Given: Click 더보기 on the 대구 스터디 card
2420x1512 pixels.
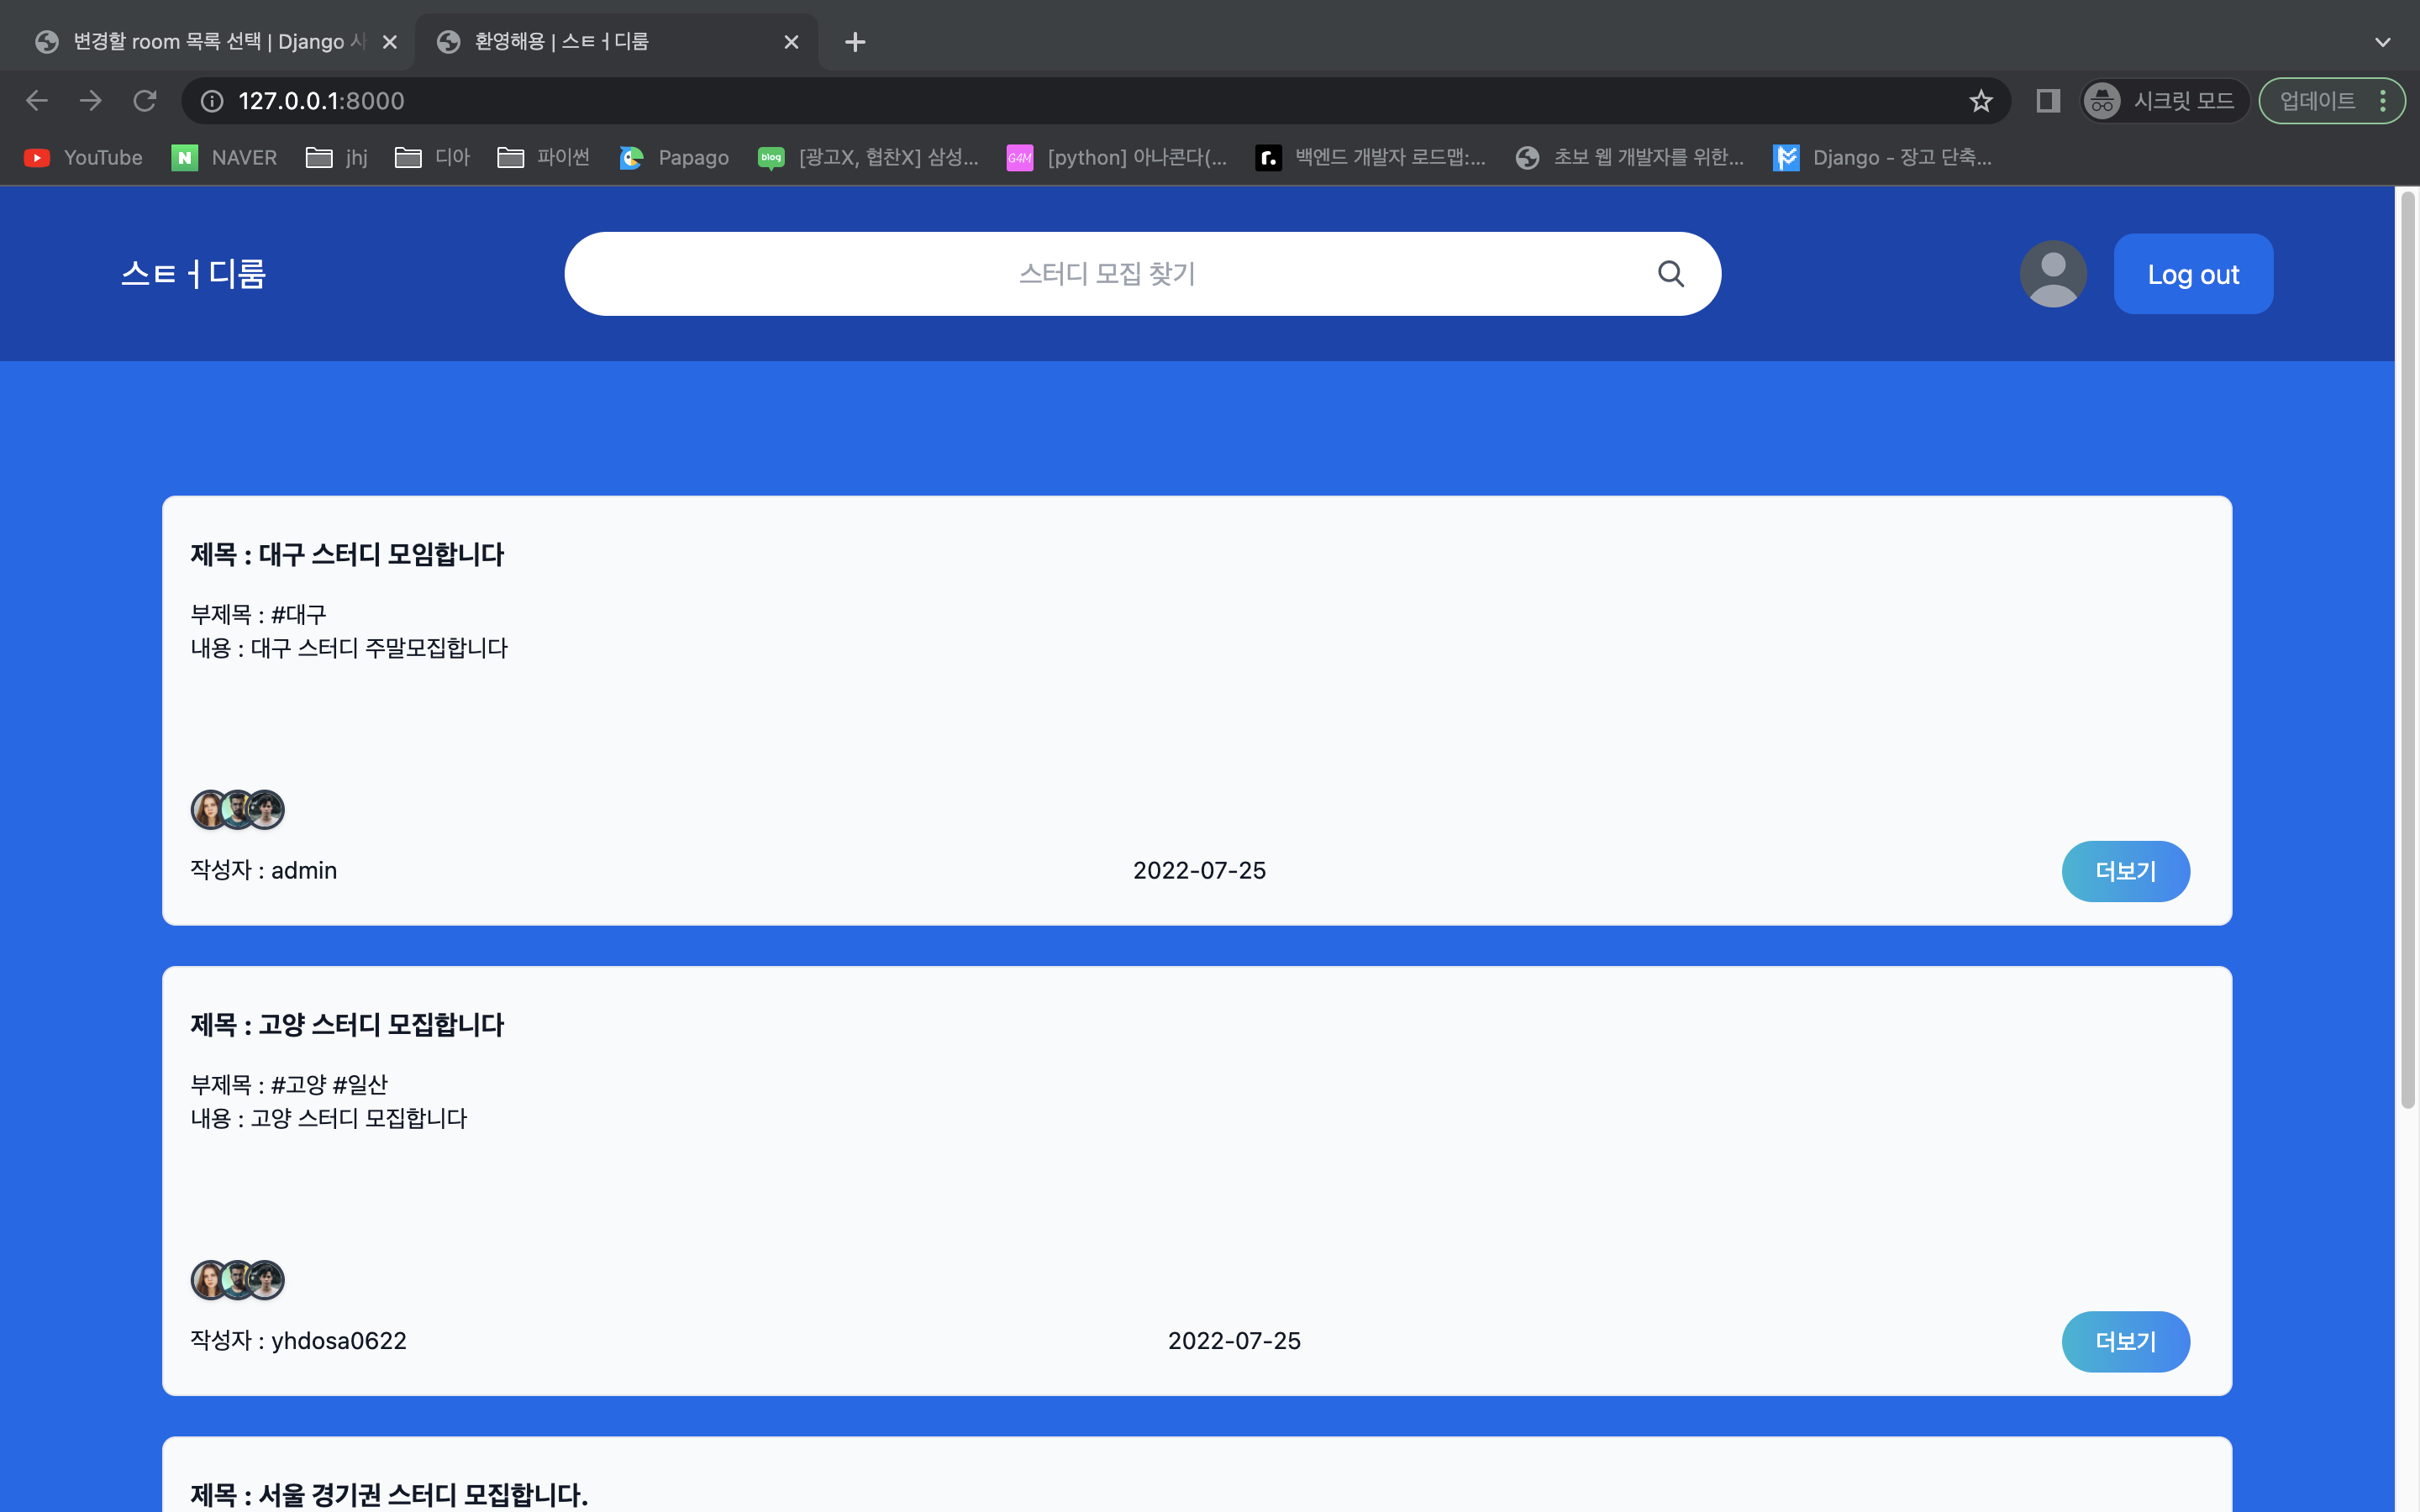Looking at the screenshot, I should (2125, 871).
